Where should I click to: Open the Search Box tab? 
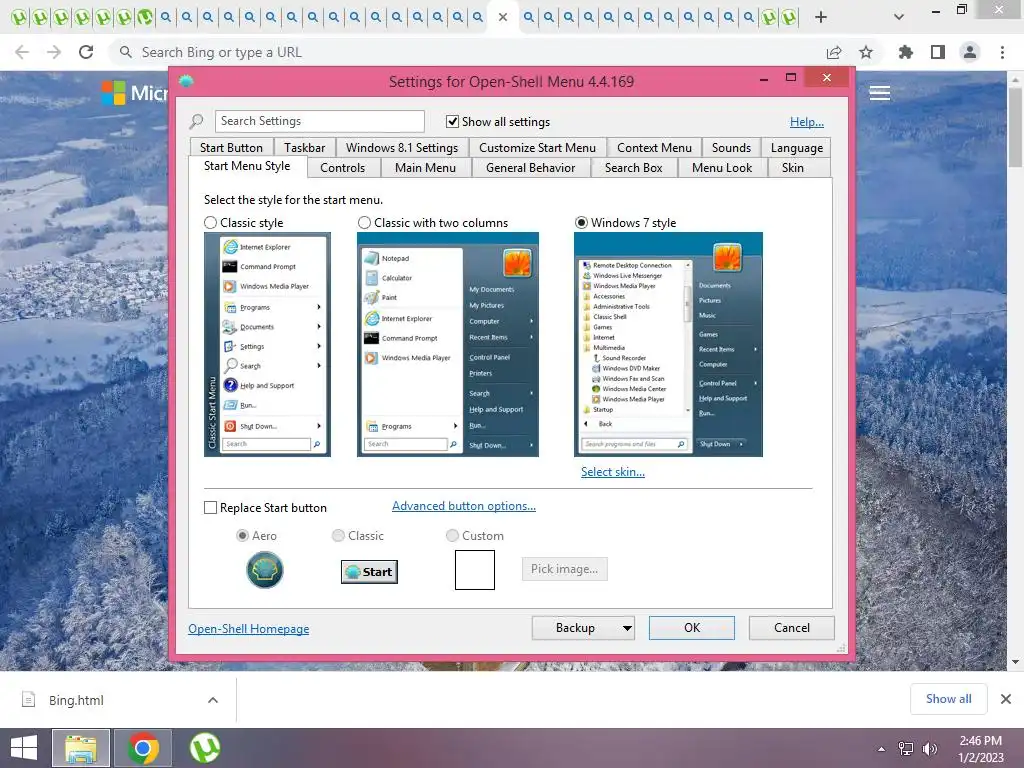point(633,168)
